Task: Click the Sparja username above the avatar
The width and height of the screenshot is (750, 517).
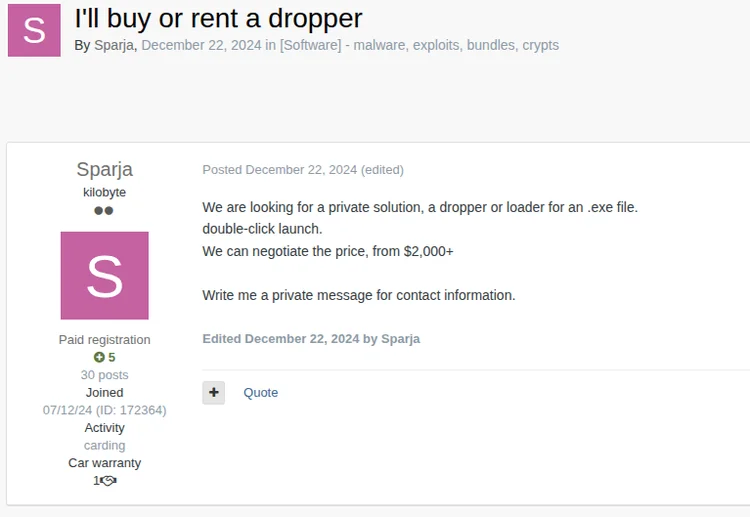Action: [x=104, y=169]
